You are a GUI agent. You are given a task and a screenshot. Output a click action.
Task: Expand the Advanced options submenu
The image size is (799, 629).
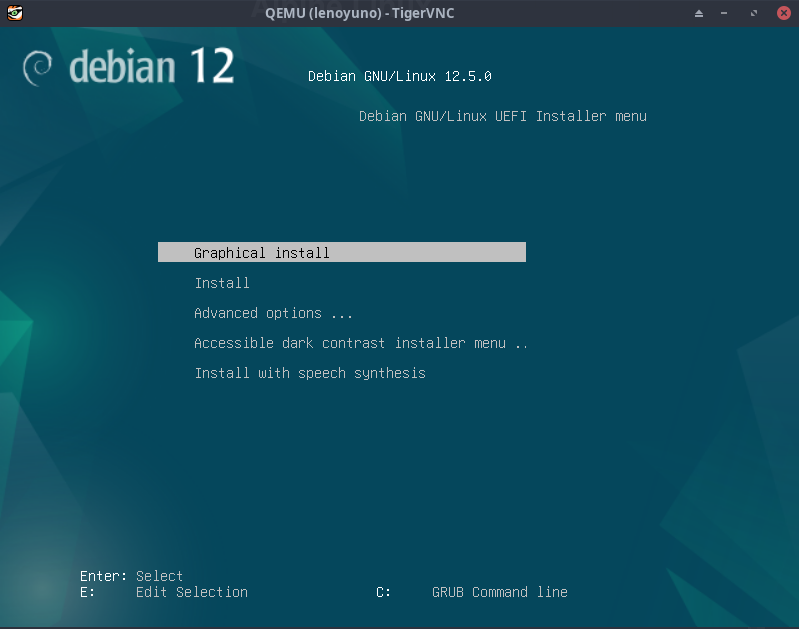[273, 313]
